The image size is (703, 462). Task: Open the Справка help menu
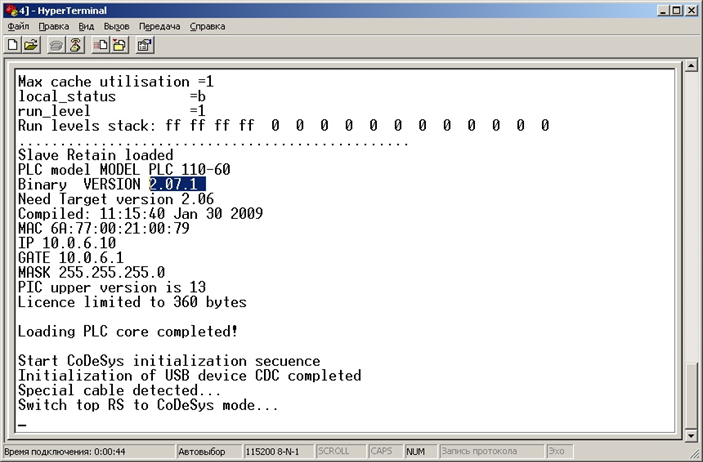coord(207,25)
